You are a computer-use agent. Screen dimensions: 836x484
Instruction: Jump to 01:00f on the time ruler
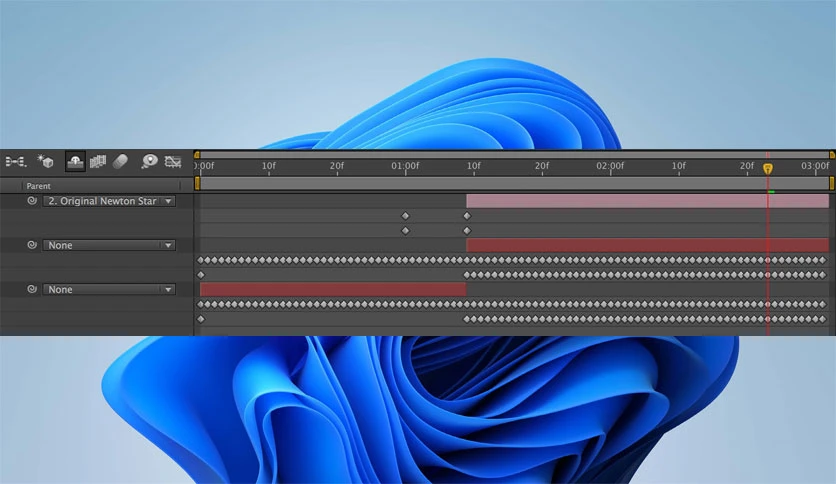coord(405,166)
